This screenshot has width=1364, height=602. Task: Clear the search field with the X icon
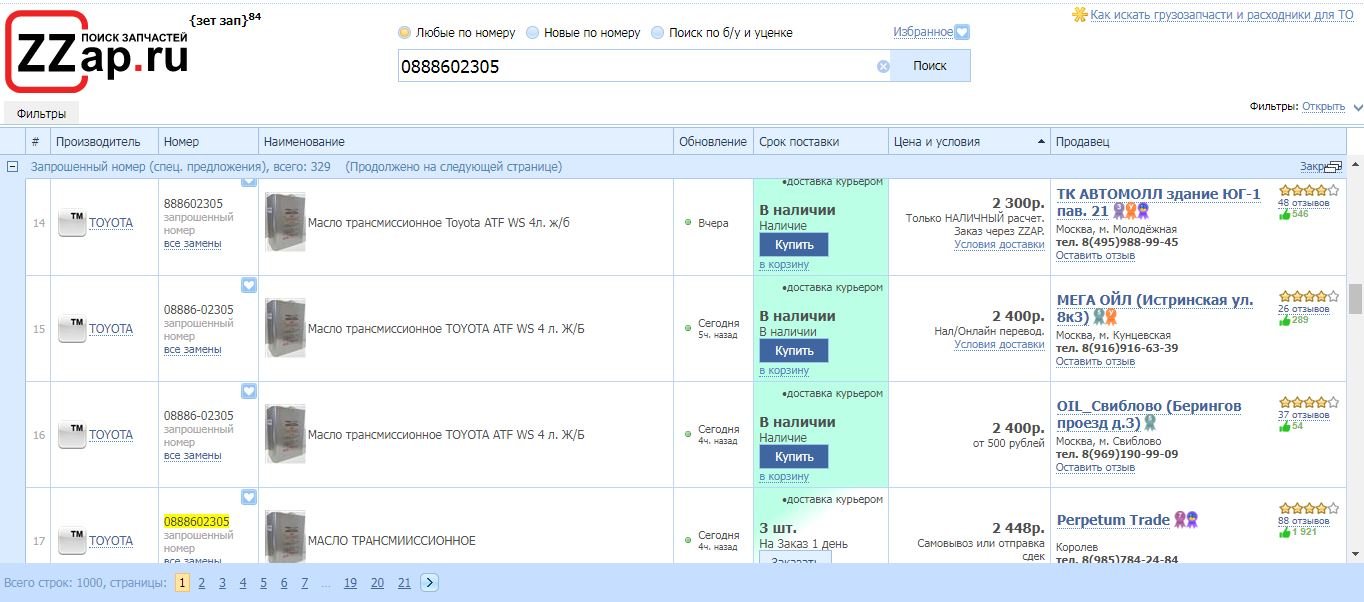tap(883, 67)
